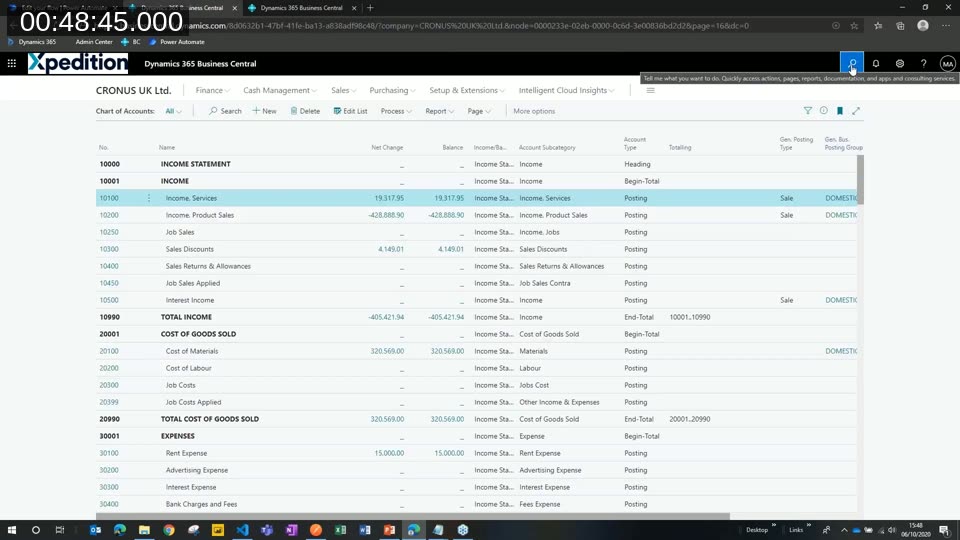Viewport: 960px width, 540px height.
Task: Open PowerPoint from the taskbar
Action: pos(389,530)
